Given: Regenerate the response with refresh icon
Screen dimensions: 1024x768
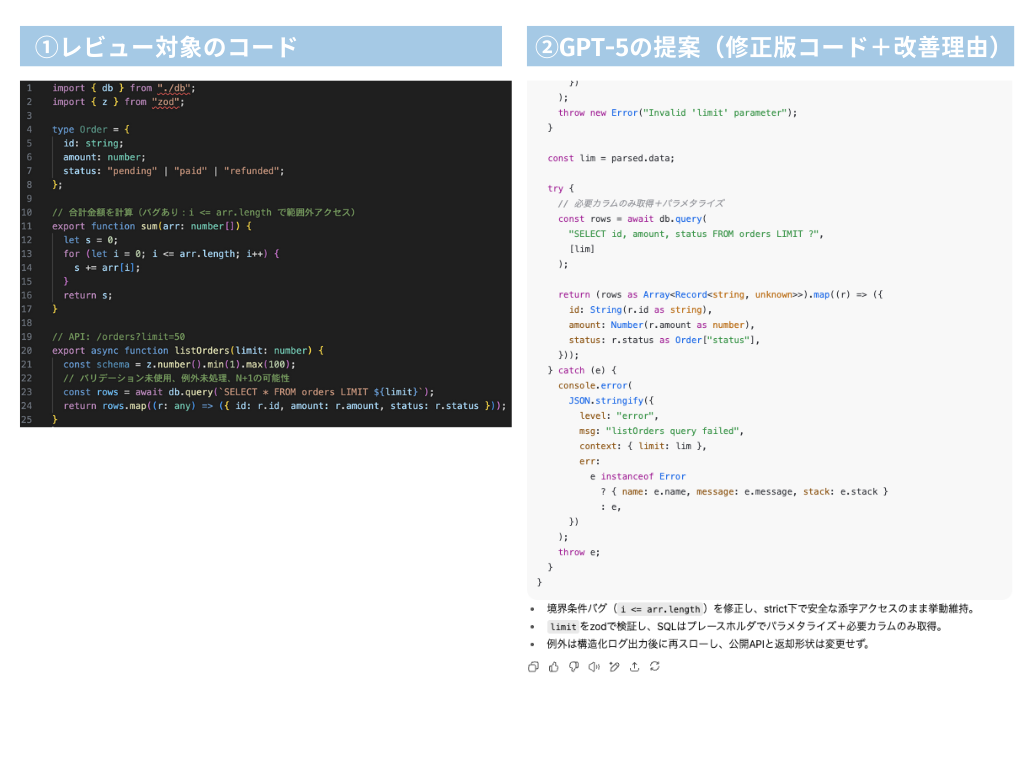Looking at the screenshot, I should click(x=655, y=667).
